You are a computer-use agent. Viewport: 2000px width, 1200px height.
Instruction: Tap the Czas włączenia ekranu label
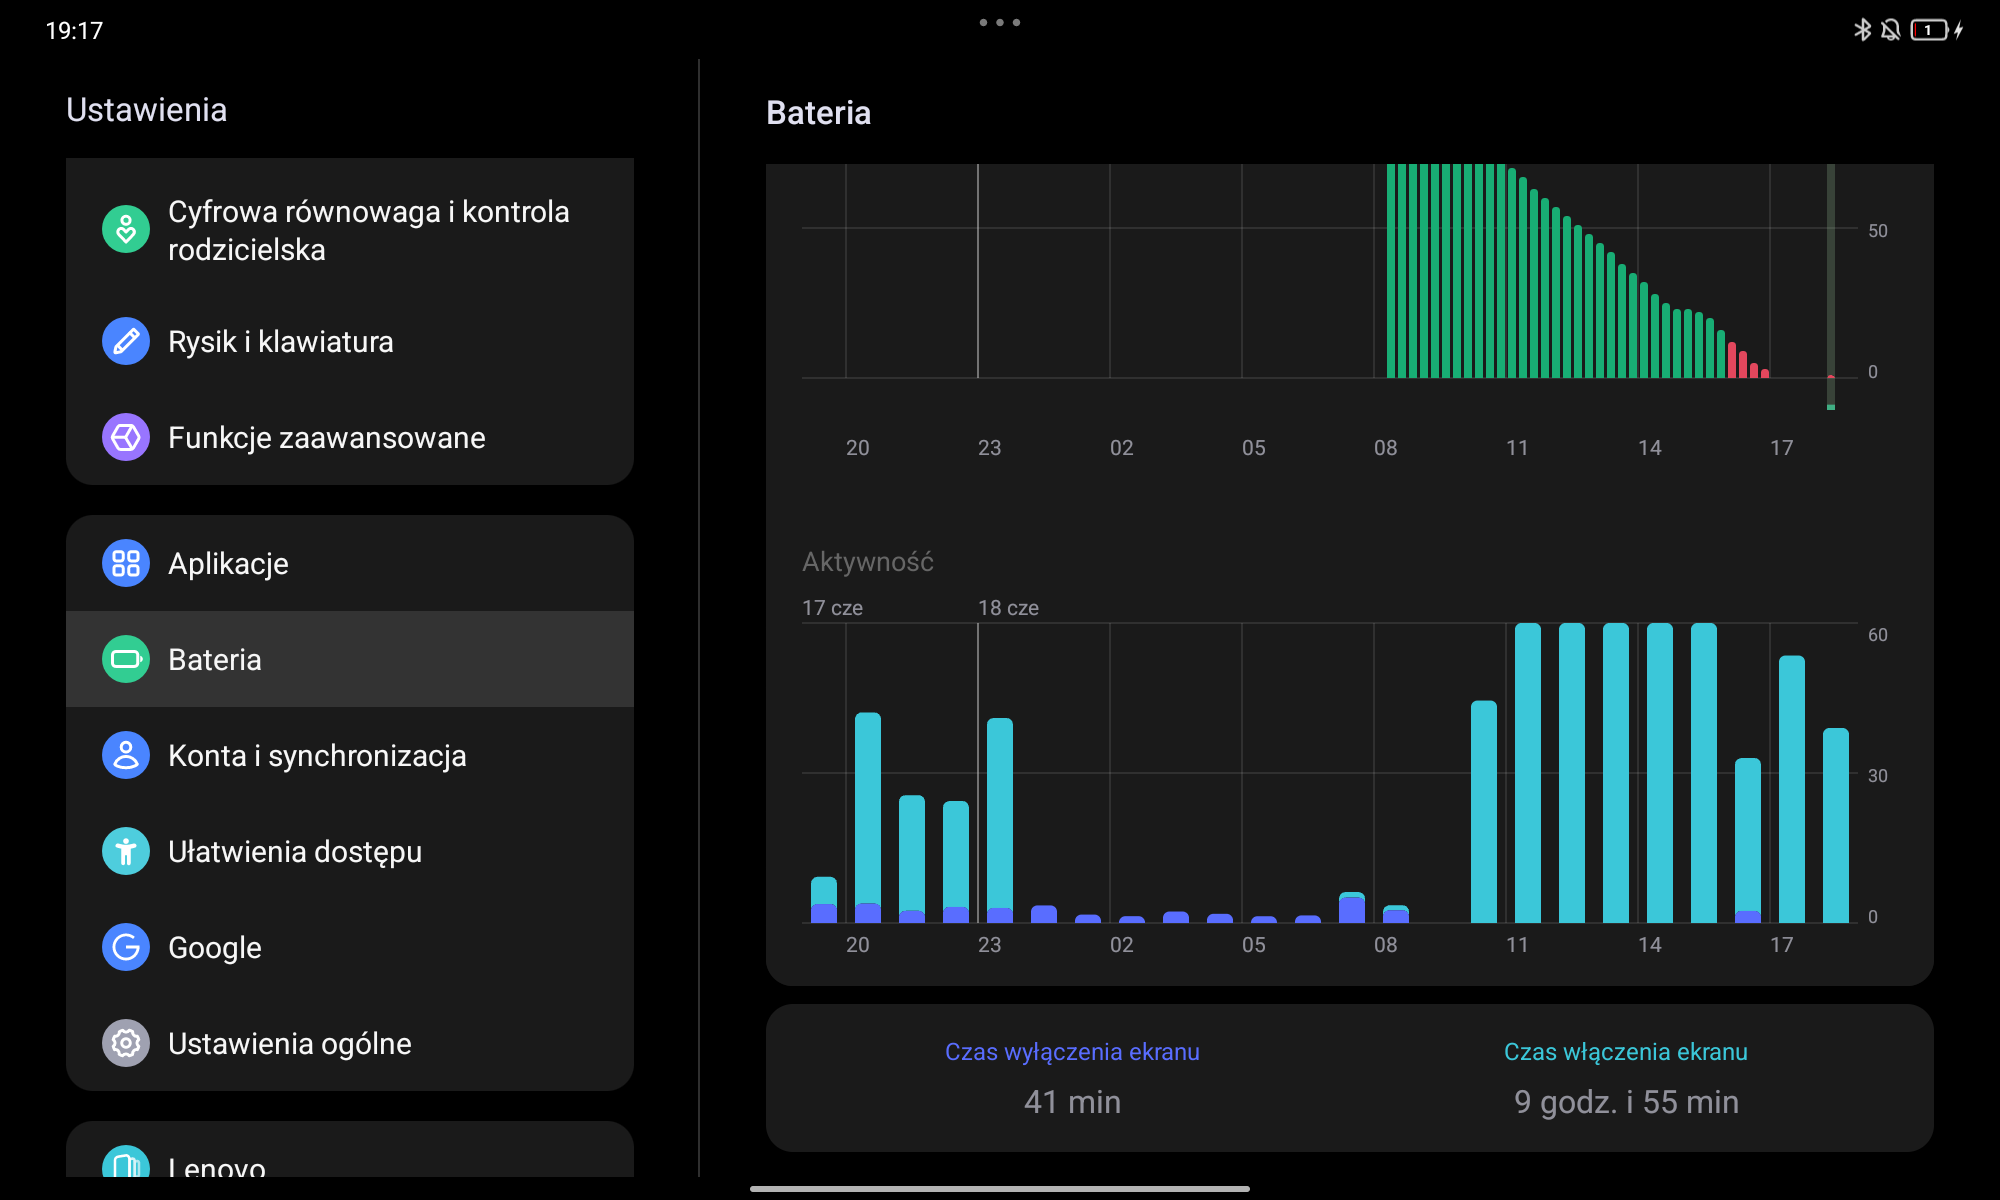pyautogui.click(x=1626, y=1052)
